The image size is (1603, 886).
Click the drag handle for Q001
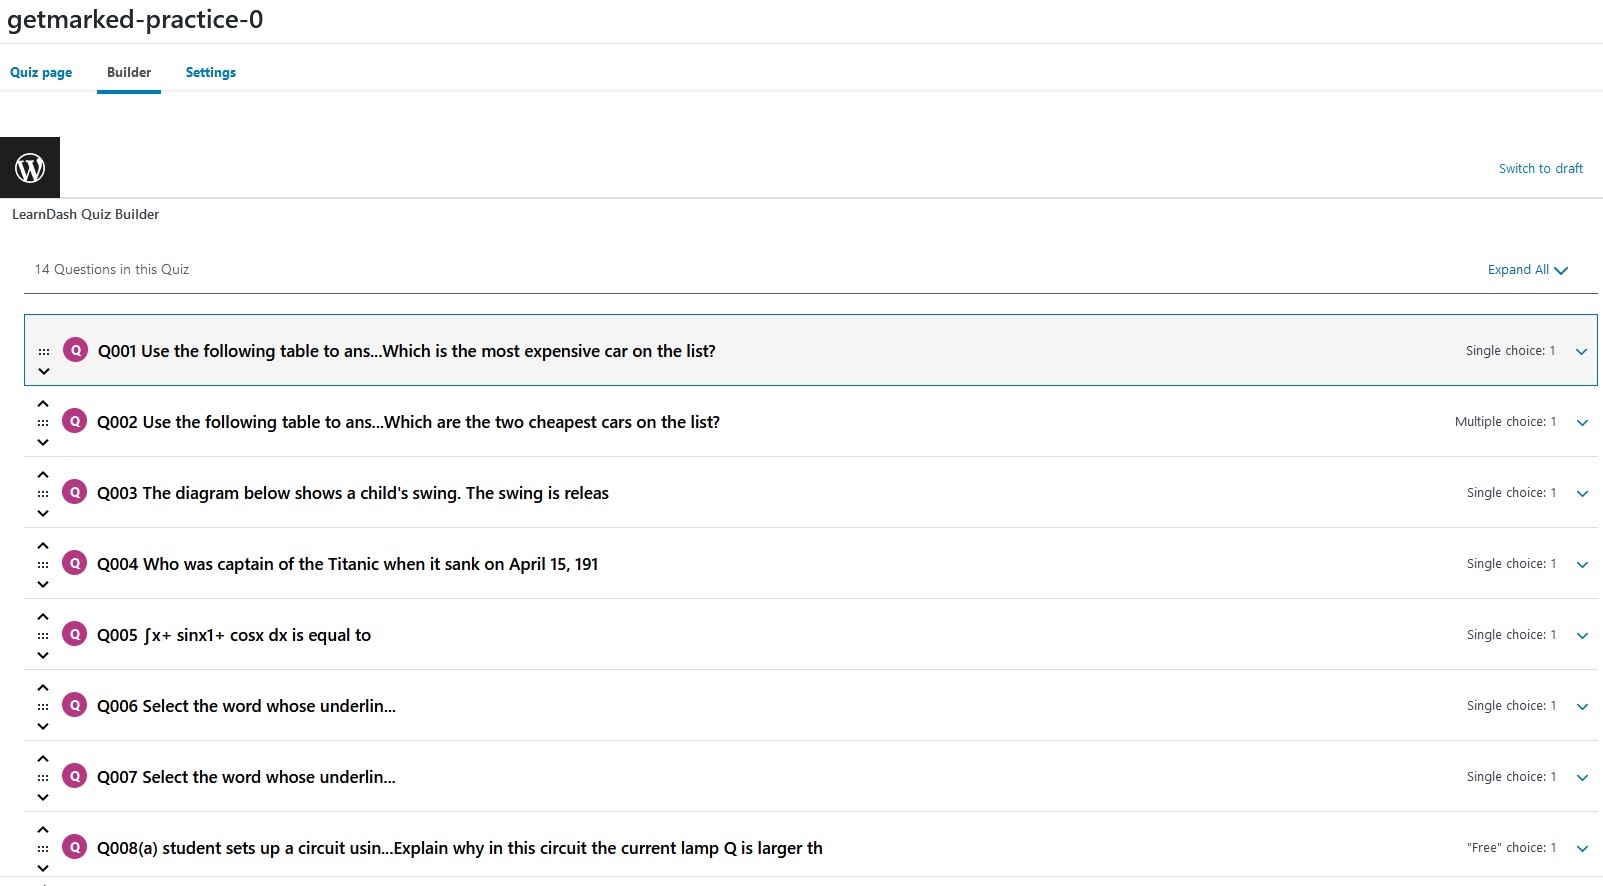[x=44, y=352]
